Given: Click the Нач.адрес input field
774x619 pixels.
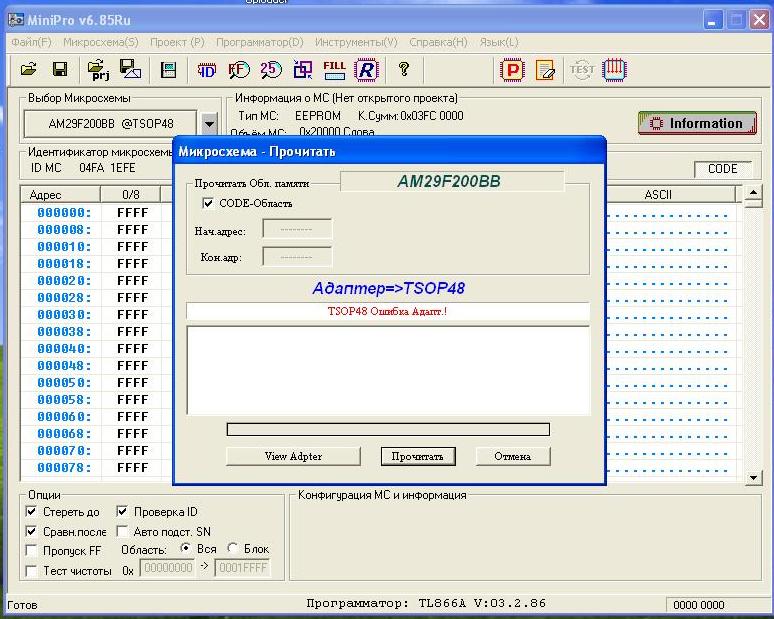Looking at the screenshot, I should 297,230.
